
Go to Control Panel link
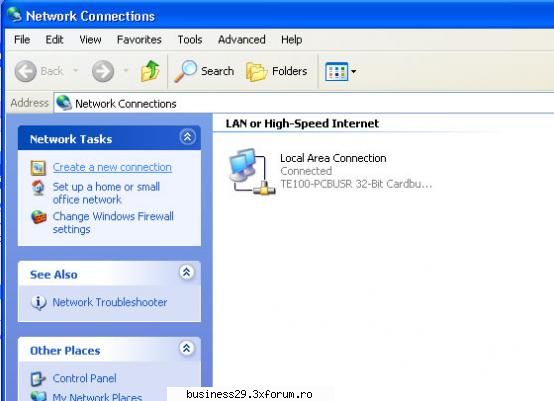point(84,378)
